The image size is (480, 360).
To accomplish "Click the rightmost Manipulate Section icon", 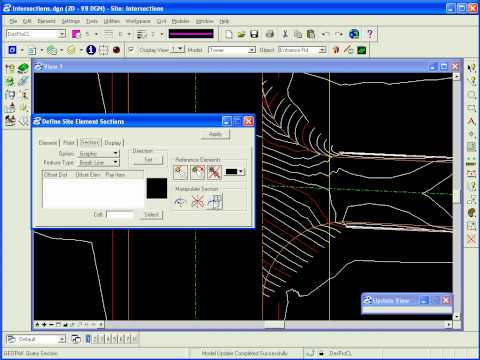I will click(x=215, y=202).
